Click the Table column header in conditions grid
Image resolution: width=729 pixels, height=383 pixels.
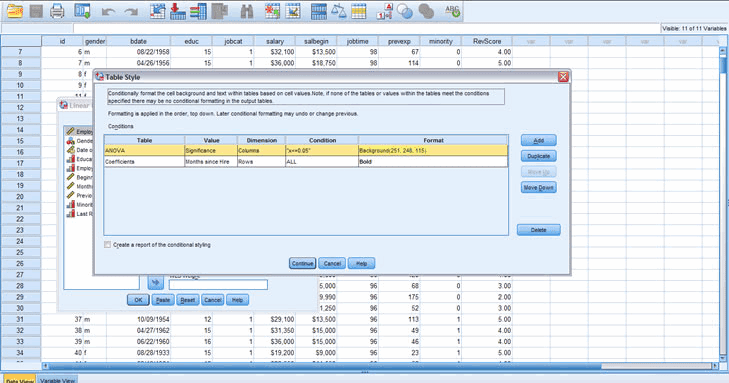coord(144,140)
